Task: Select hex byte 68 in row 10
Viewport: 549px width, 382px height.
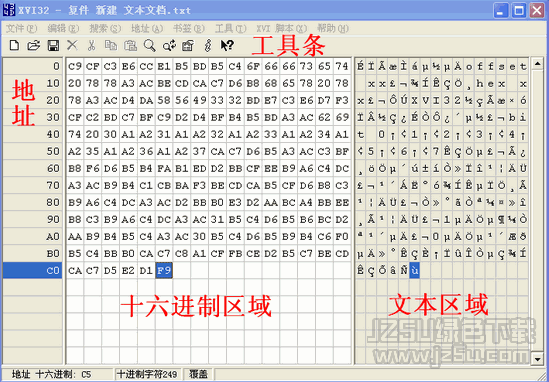Action: click(271, 83)
